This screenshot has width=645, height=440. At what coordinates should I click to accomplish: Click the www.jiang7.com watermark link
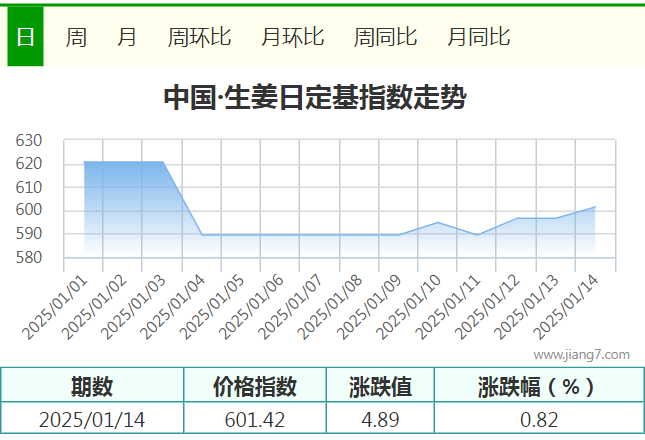pyautogui.click(x=581, y=354)
